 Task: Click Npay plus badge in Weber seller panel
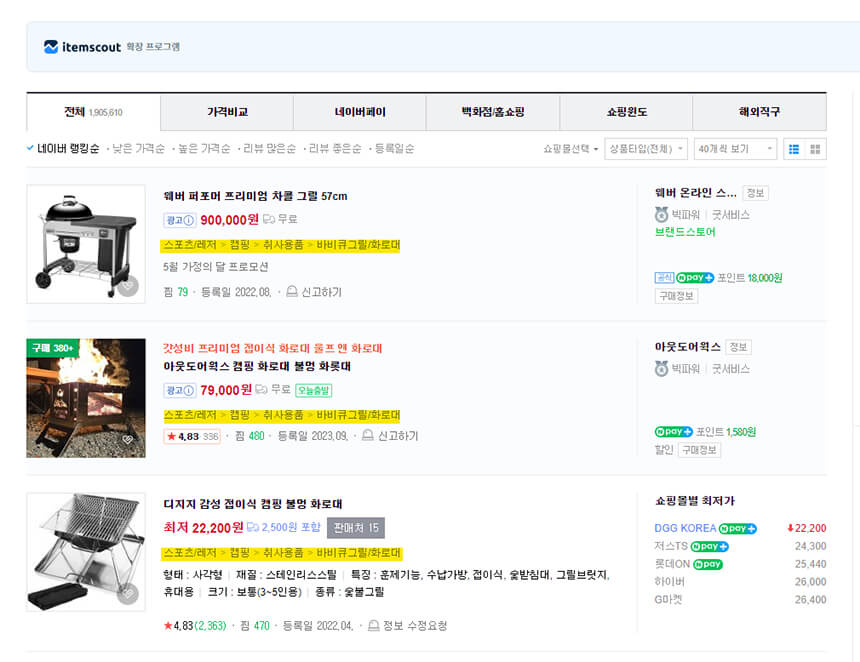coord(695,278)
